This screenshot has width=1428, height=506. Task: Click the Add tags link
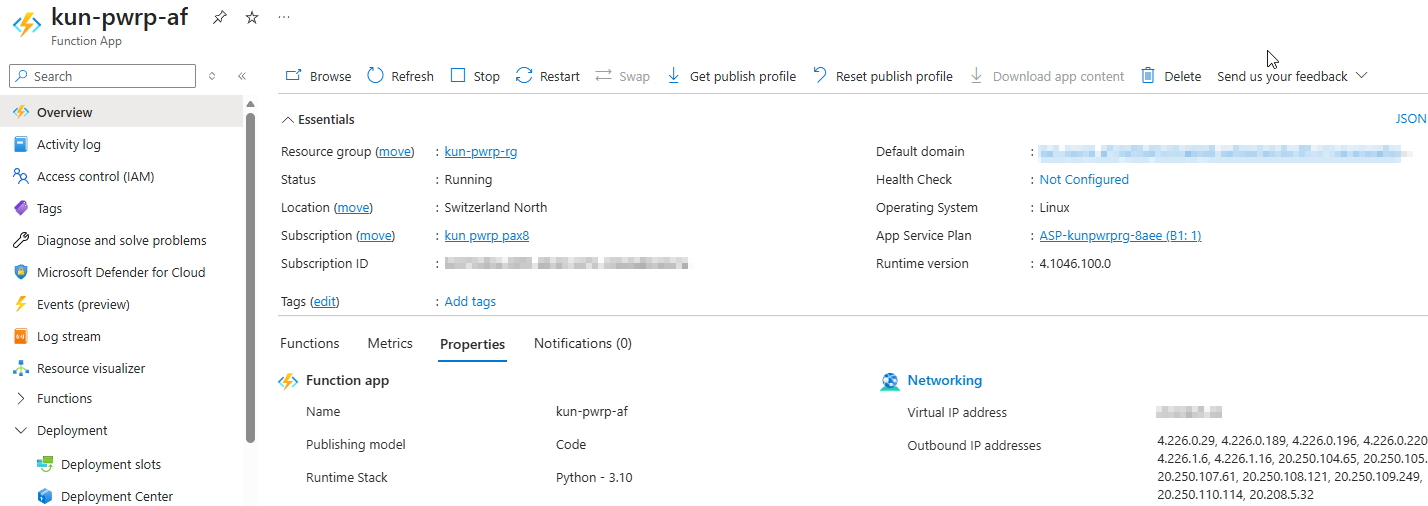[470, 301]
